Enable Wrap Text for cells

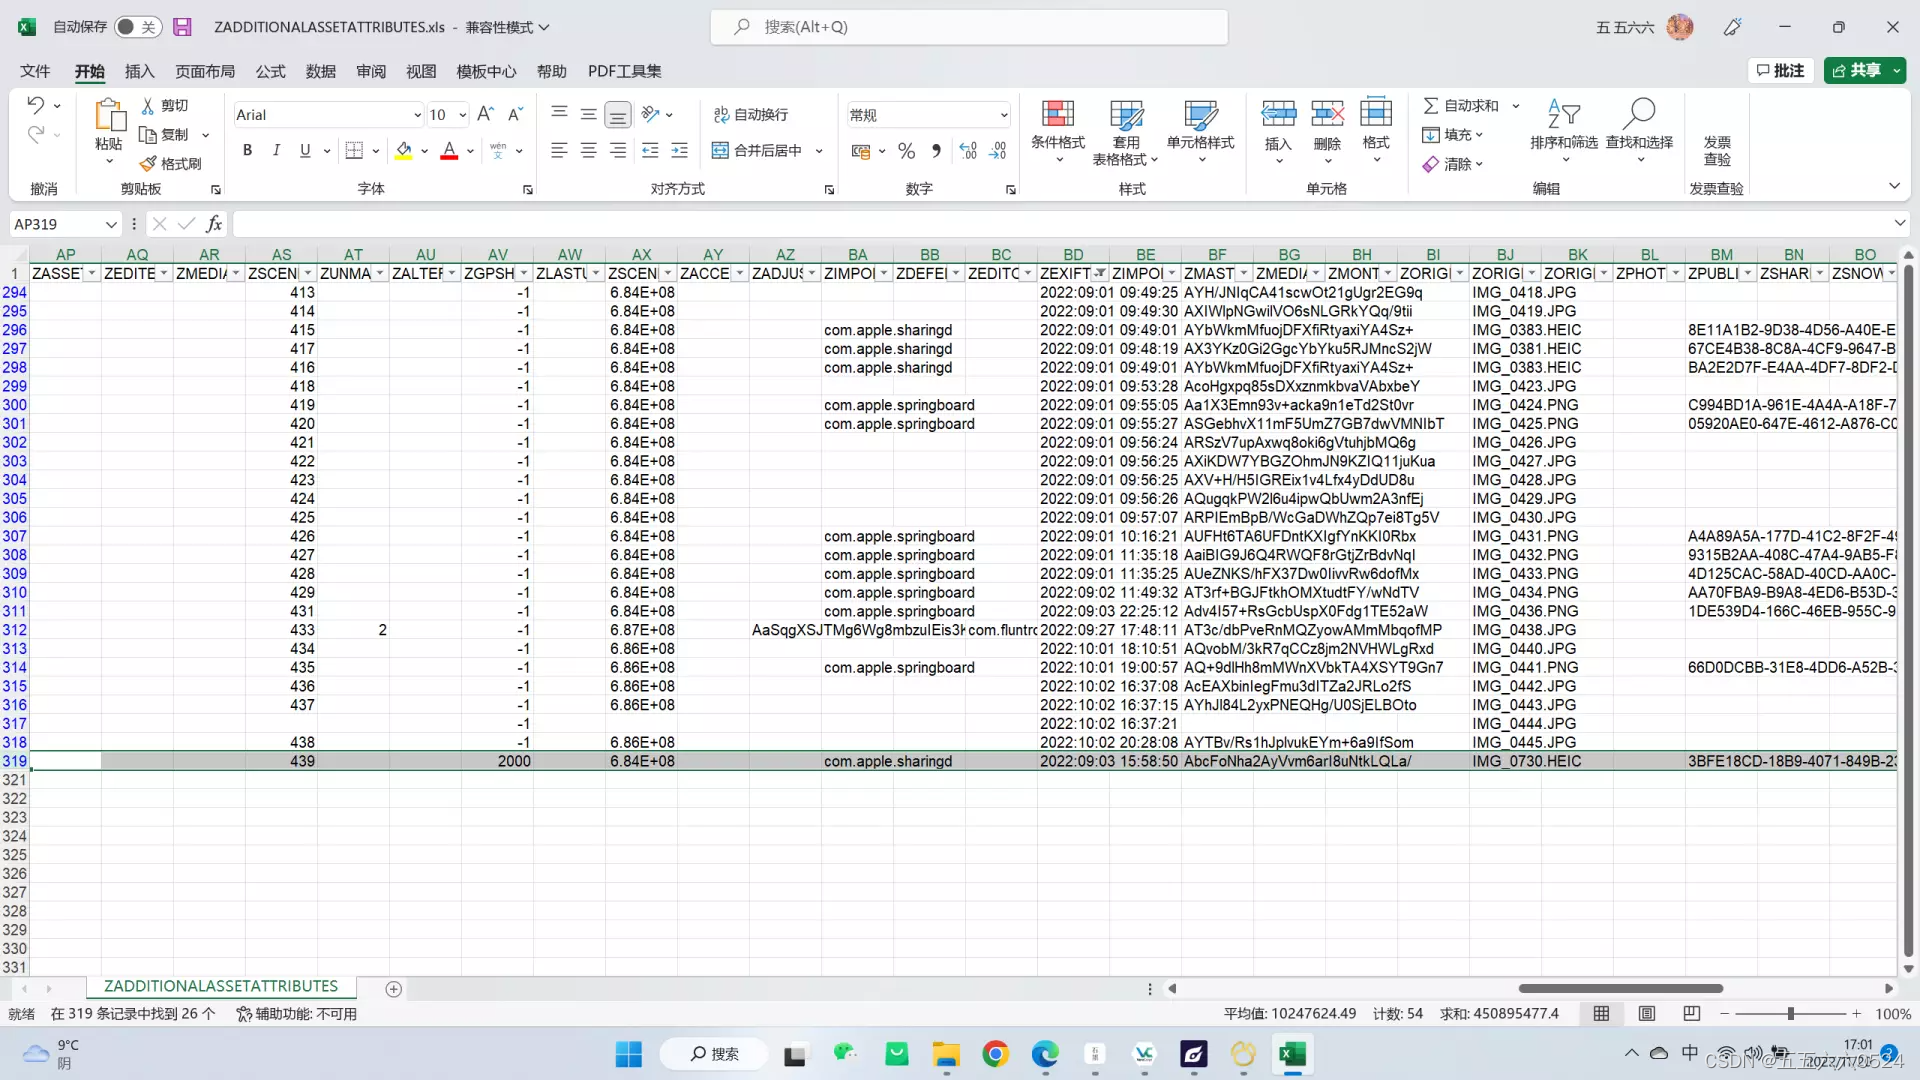tap(750, 115)
